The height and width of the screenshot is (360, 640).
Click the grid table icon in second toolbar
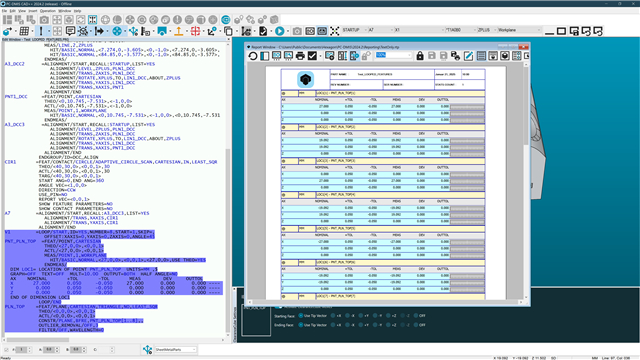(24, 31)
